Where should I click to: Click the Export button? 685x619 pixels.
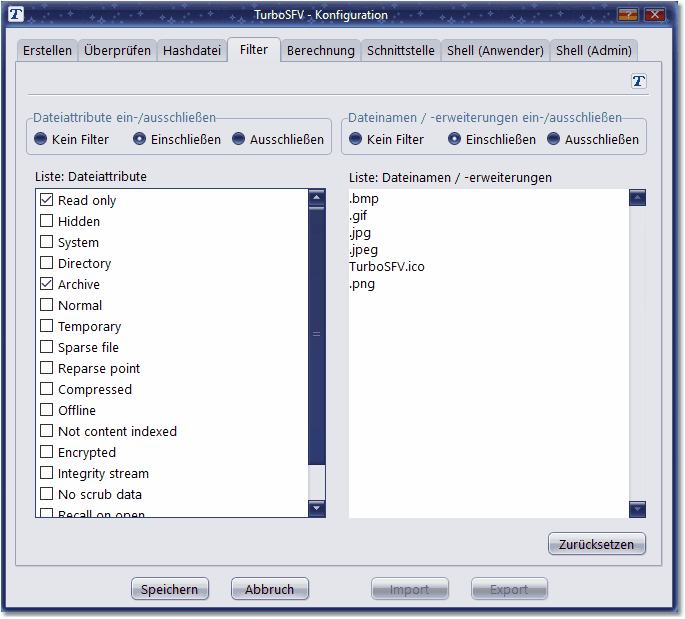509,589
